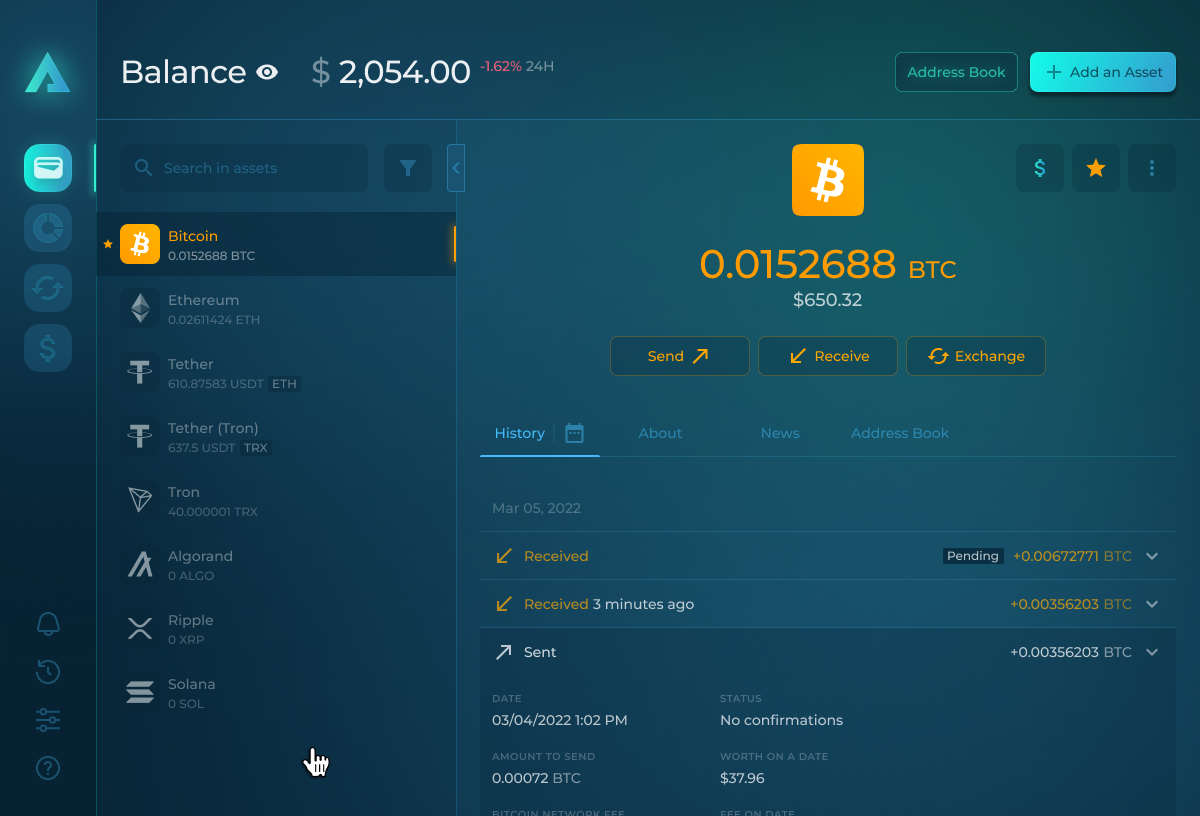Click the large Bitcoin logo
The width and height of the screenshot is (1200, 816).
(x=828, y=180)
